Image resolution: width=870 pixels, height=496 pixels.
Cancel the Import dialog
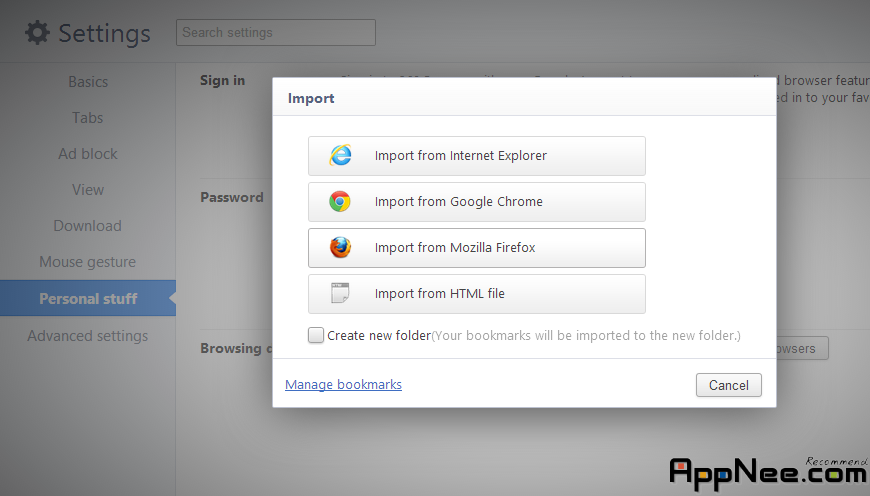click(x=729, y=385)
